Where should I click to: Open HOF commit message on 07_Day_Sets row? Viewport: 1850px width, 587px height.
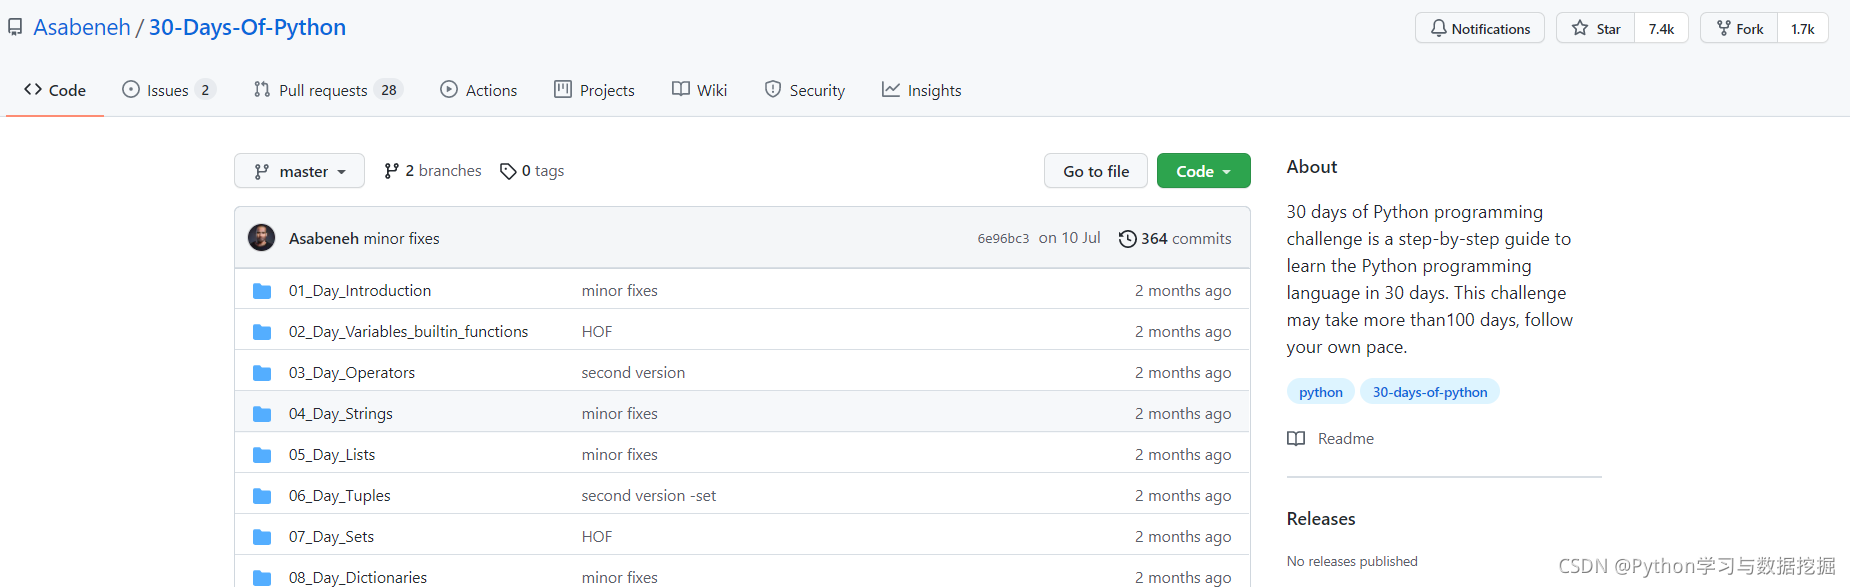pos(597,536)
